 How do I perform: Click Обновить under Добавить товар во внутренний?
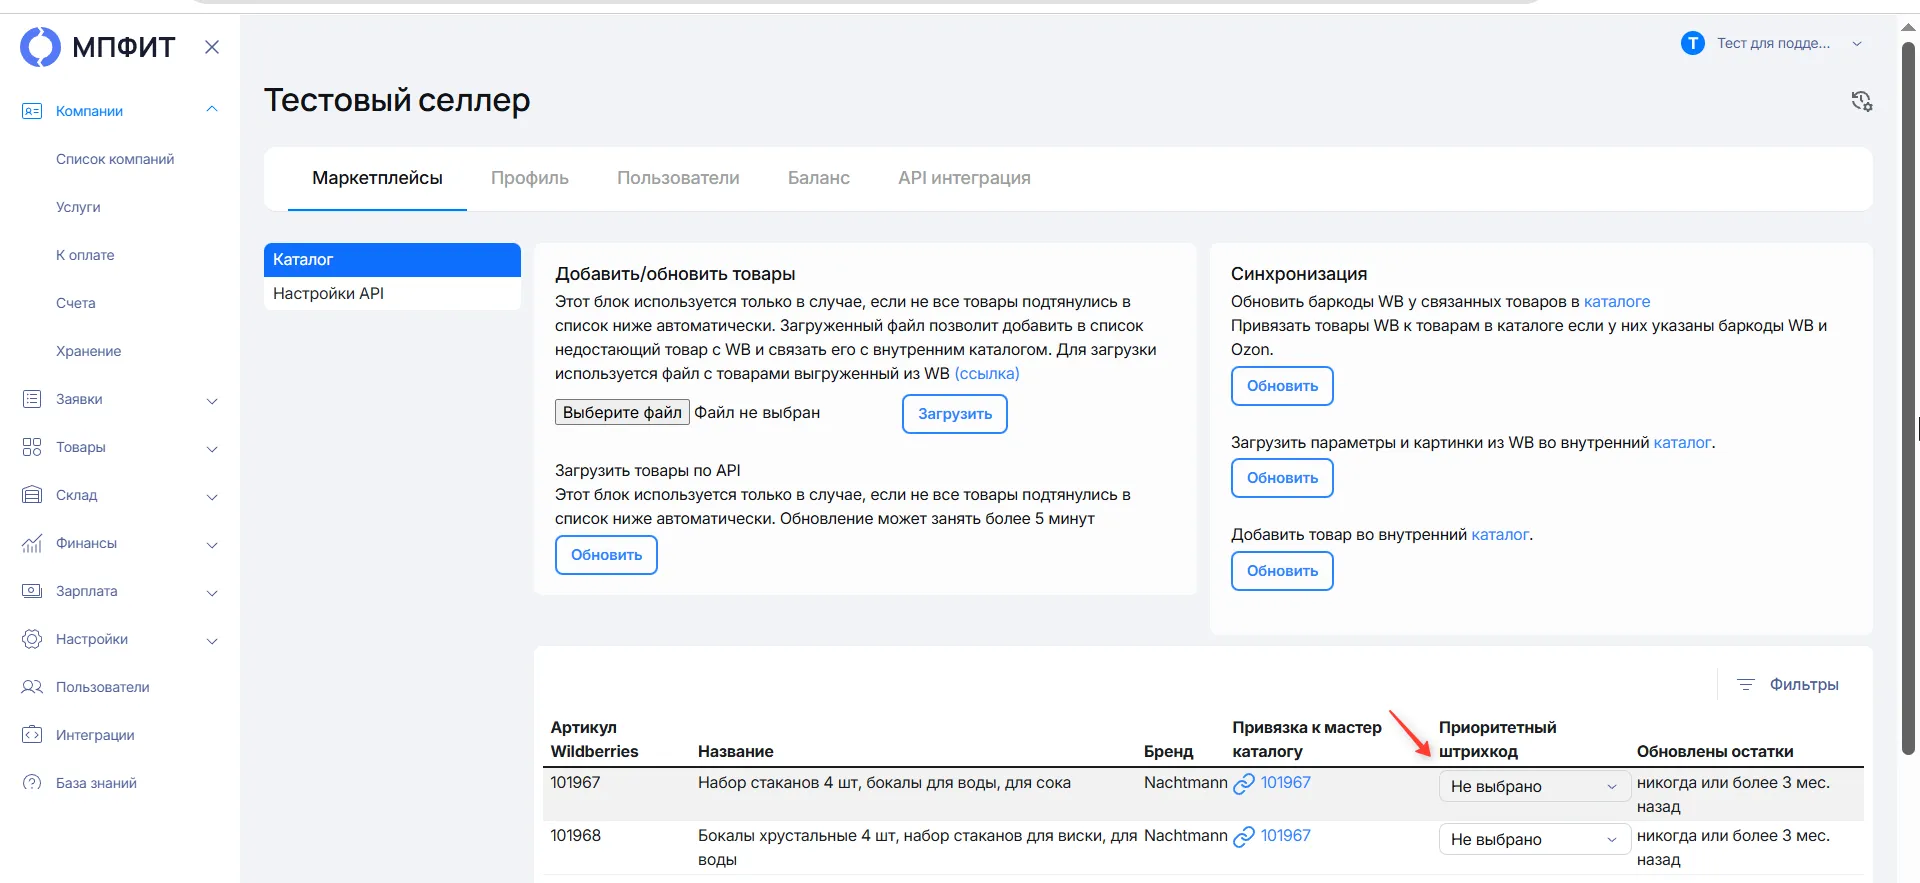(x=1282, y=571)
